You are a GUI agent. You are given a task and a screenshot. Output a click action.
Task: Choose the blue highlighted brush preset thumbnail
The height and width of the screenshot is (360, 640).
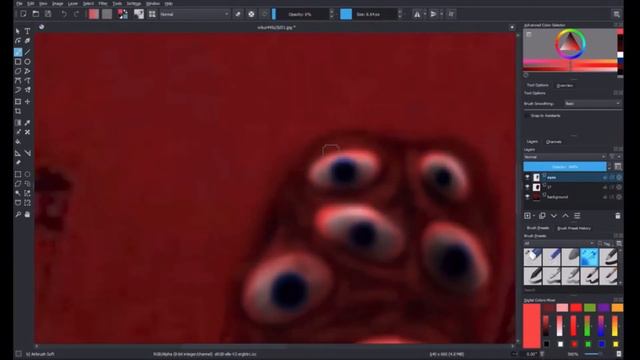click(x=589, y=258)
